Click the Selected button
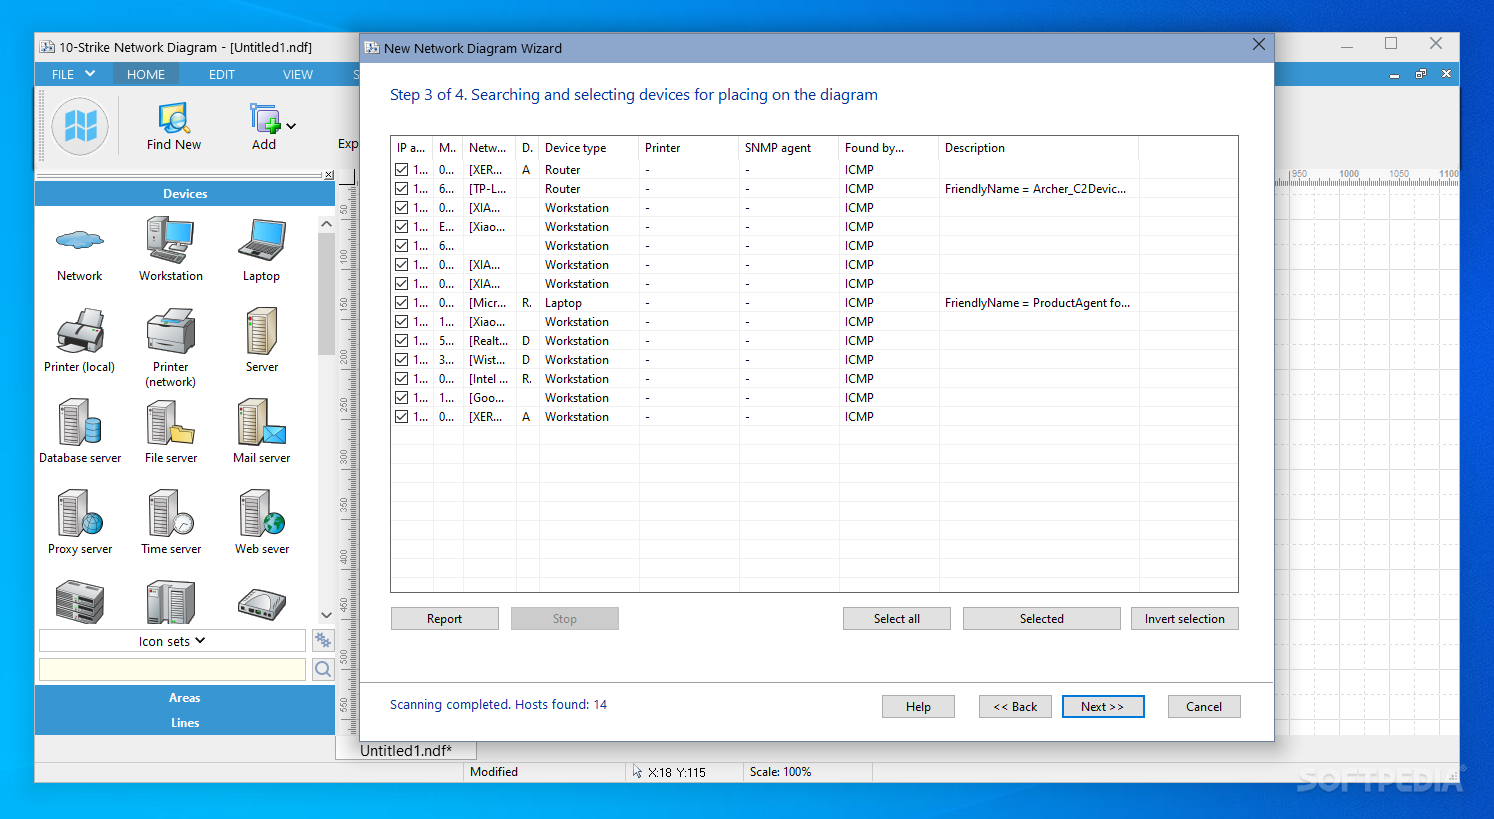Screen dimensions: 1494x819 point(1042,619)
